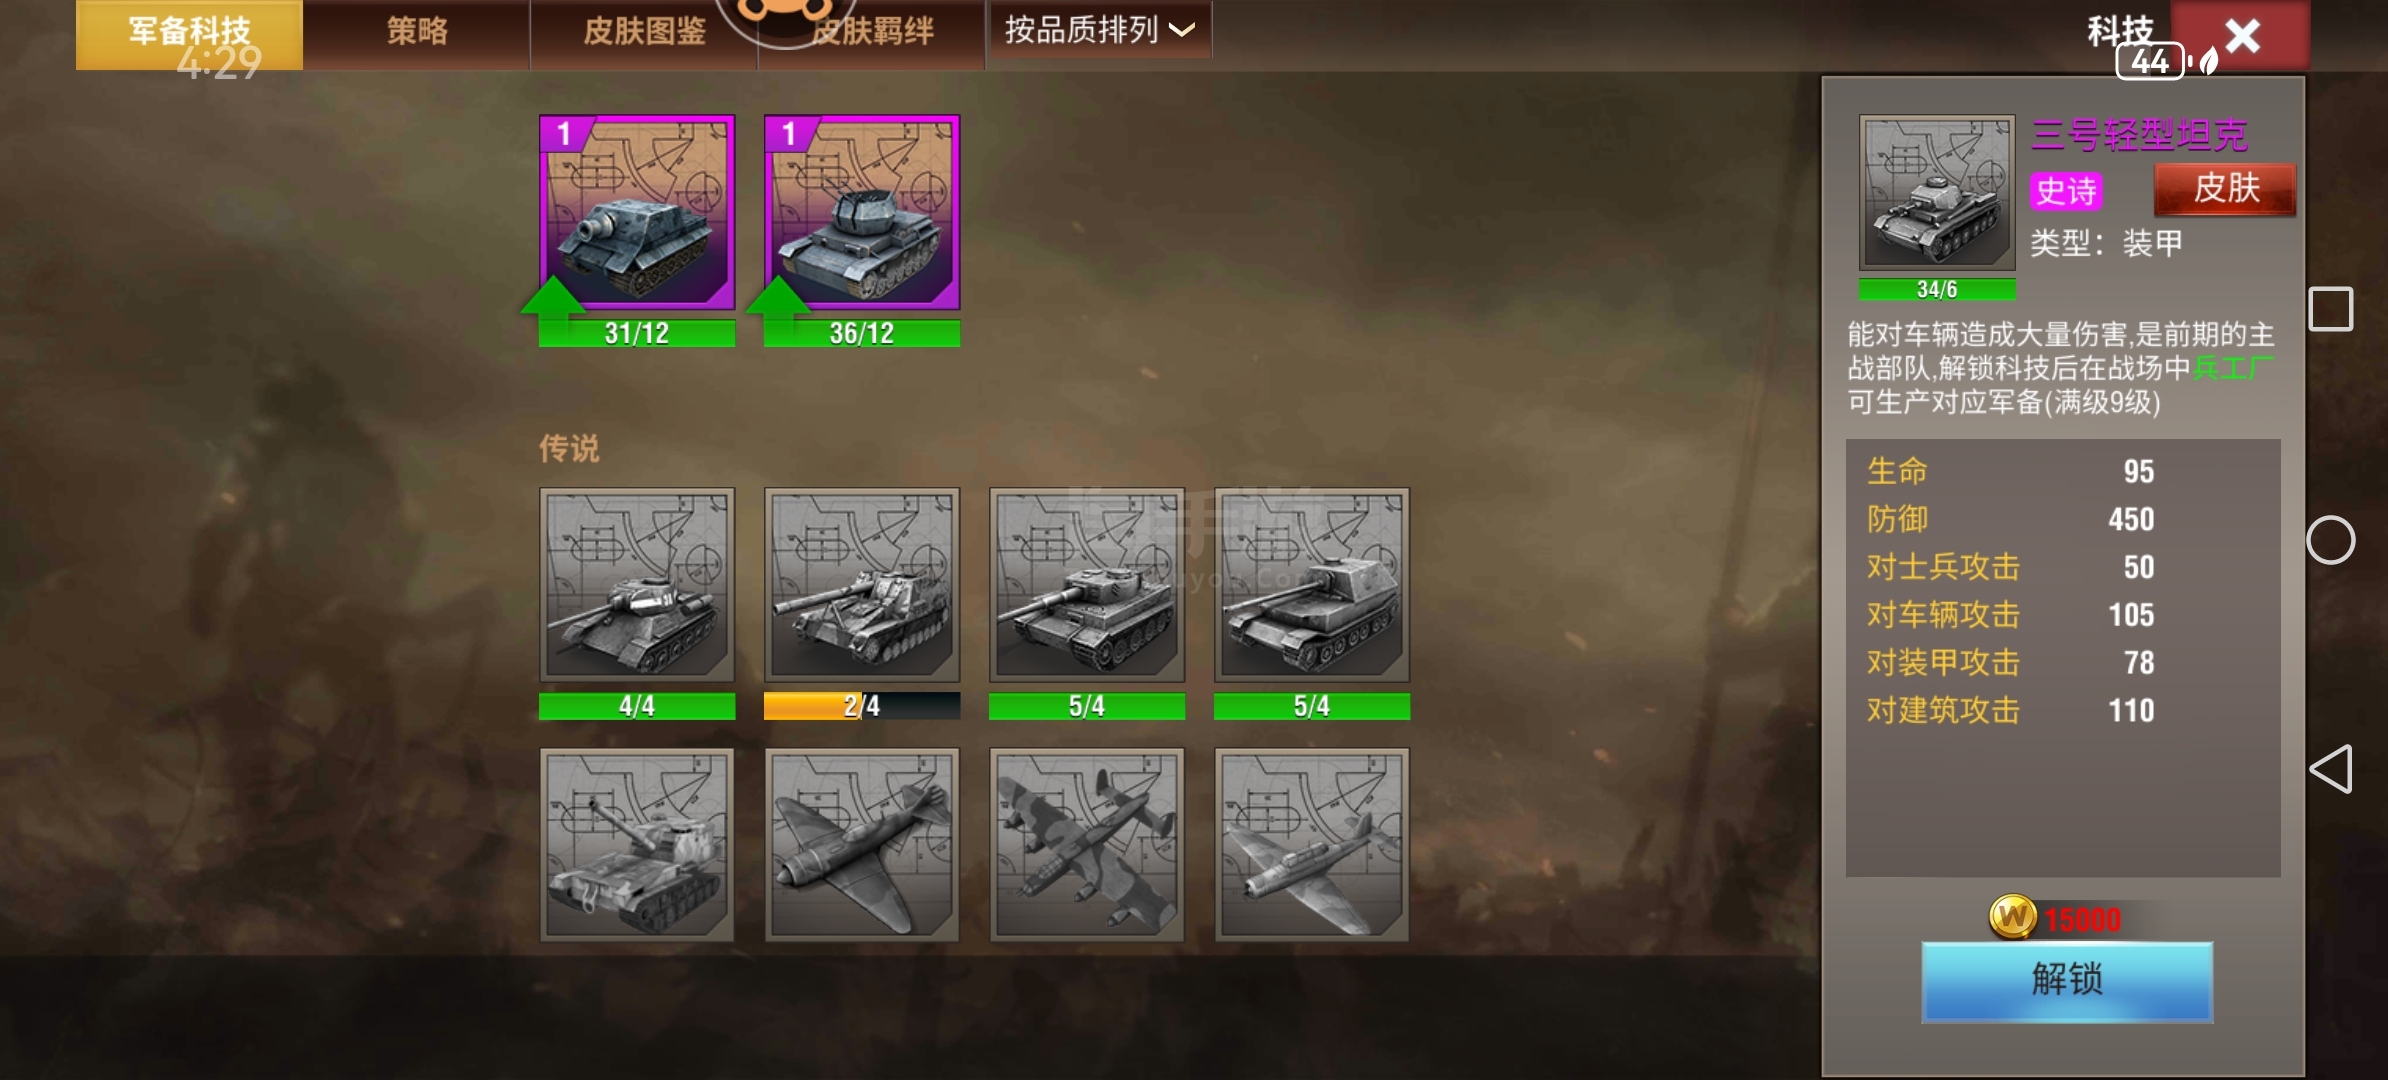This screenshot has height=1080, width=2388.
Task: Tap the 三号轻型坦克 thumbnail in the detail panel
Action: (x=1937, y=192)
